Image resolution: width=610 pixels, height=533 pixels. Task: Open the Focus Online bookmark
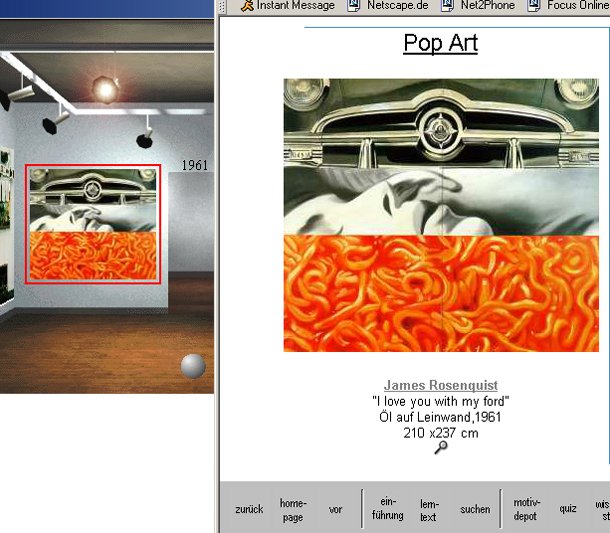click(568, 5)
